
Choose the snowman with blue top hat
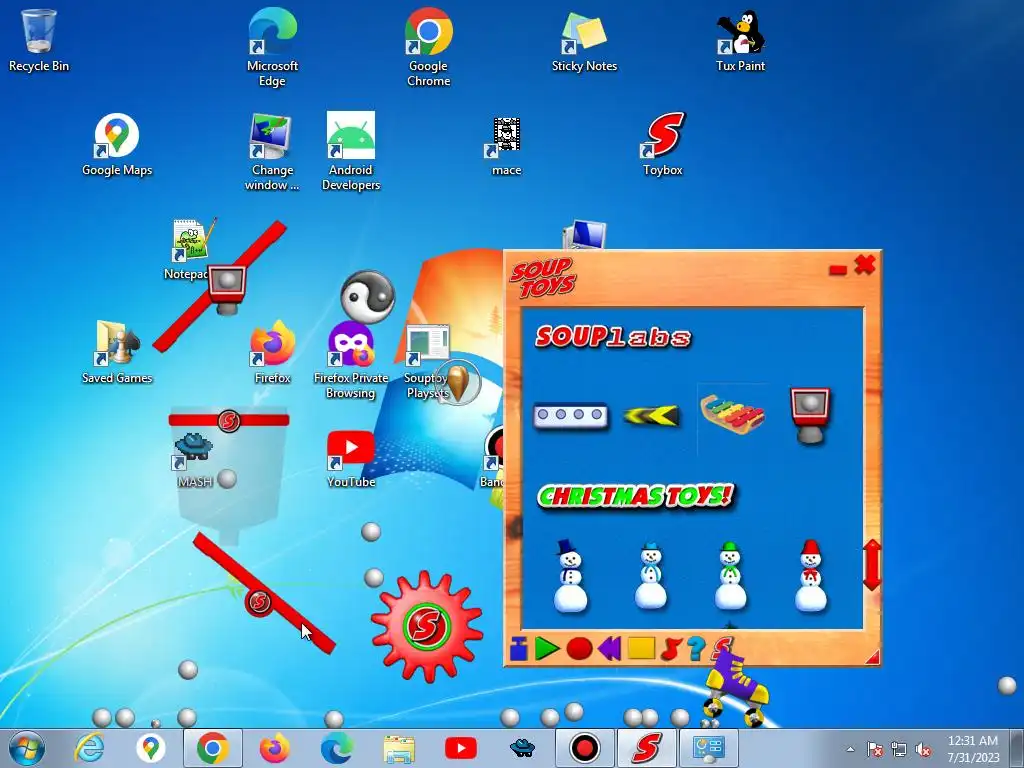click(570, 575)
